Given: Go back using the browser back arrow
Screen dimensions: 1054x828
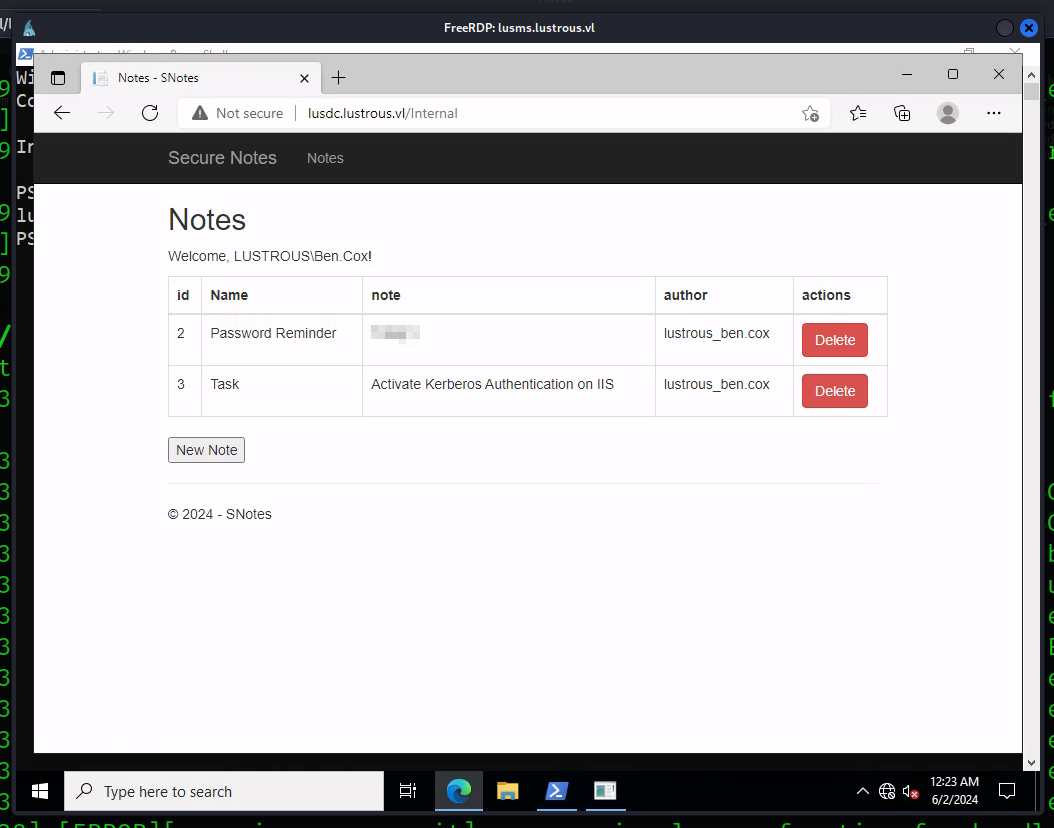Looking at the screenshot, I should [62, 113].
